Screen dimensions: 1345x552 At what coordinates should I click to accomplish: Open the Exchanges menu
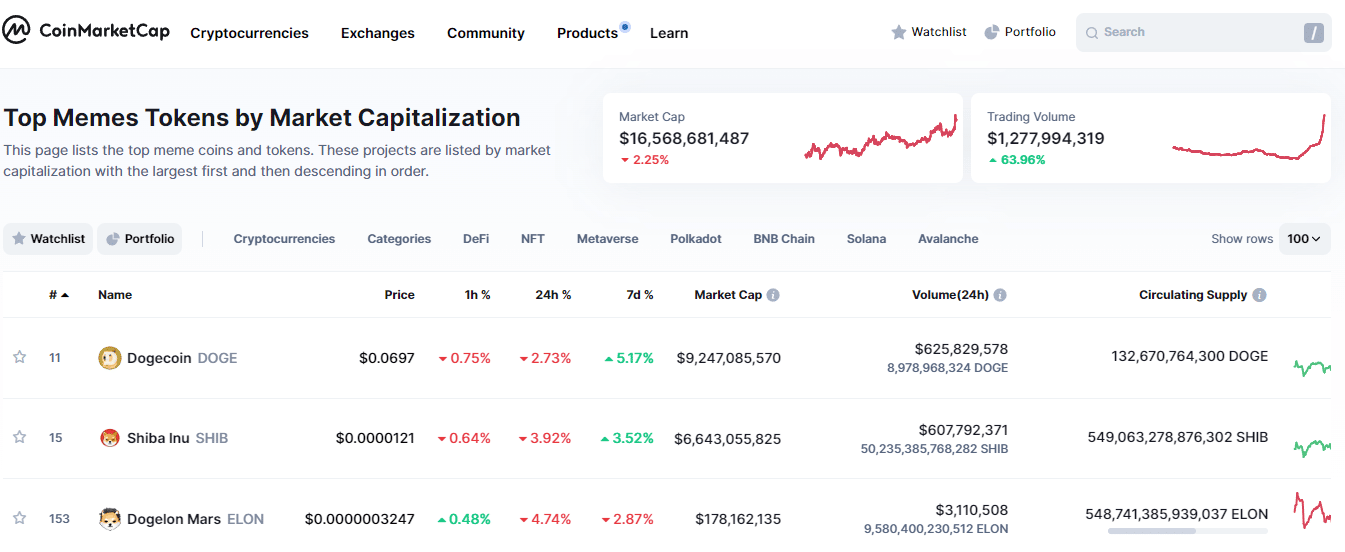point(377,33)
